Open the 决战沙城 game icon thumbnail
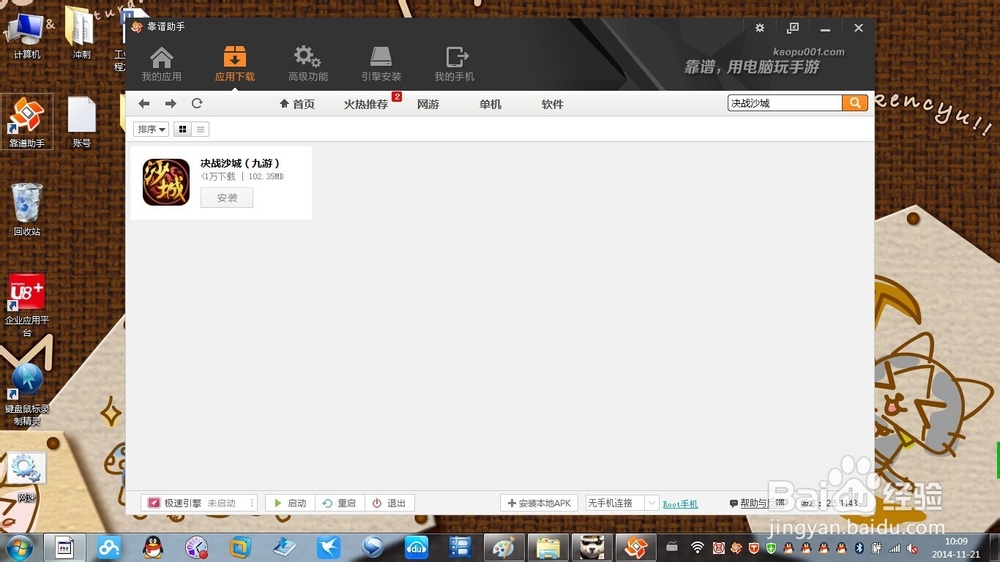Viewport: 1000px width, 562px height. [166, 182]
